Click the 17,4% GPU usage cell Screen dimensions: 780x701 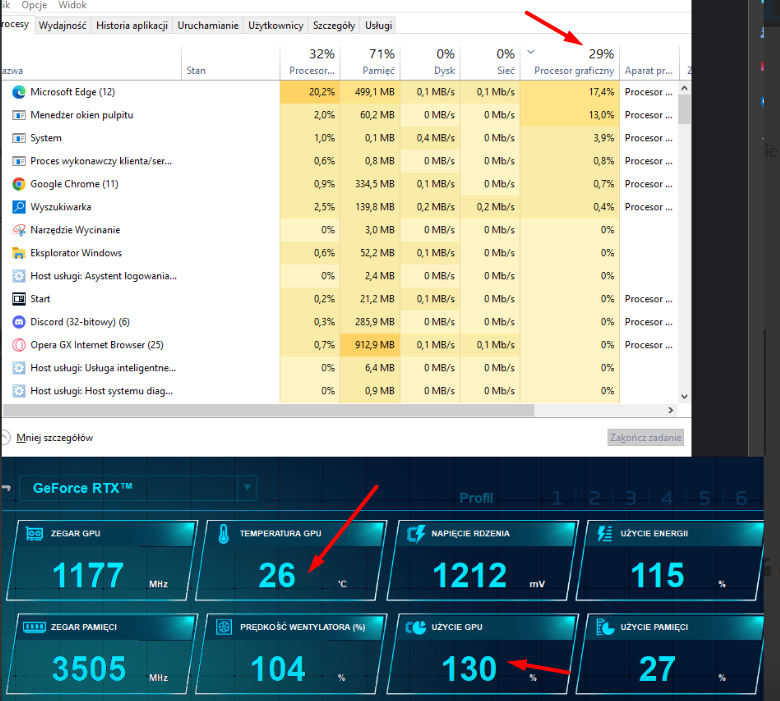(570, 92)
